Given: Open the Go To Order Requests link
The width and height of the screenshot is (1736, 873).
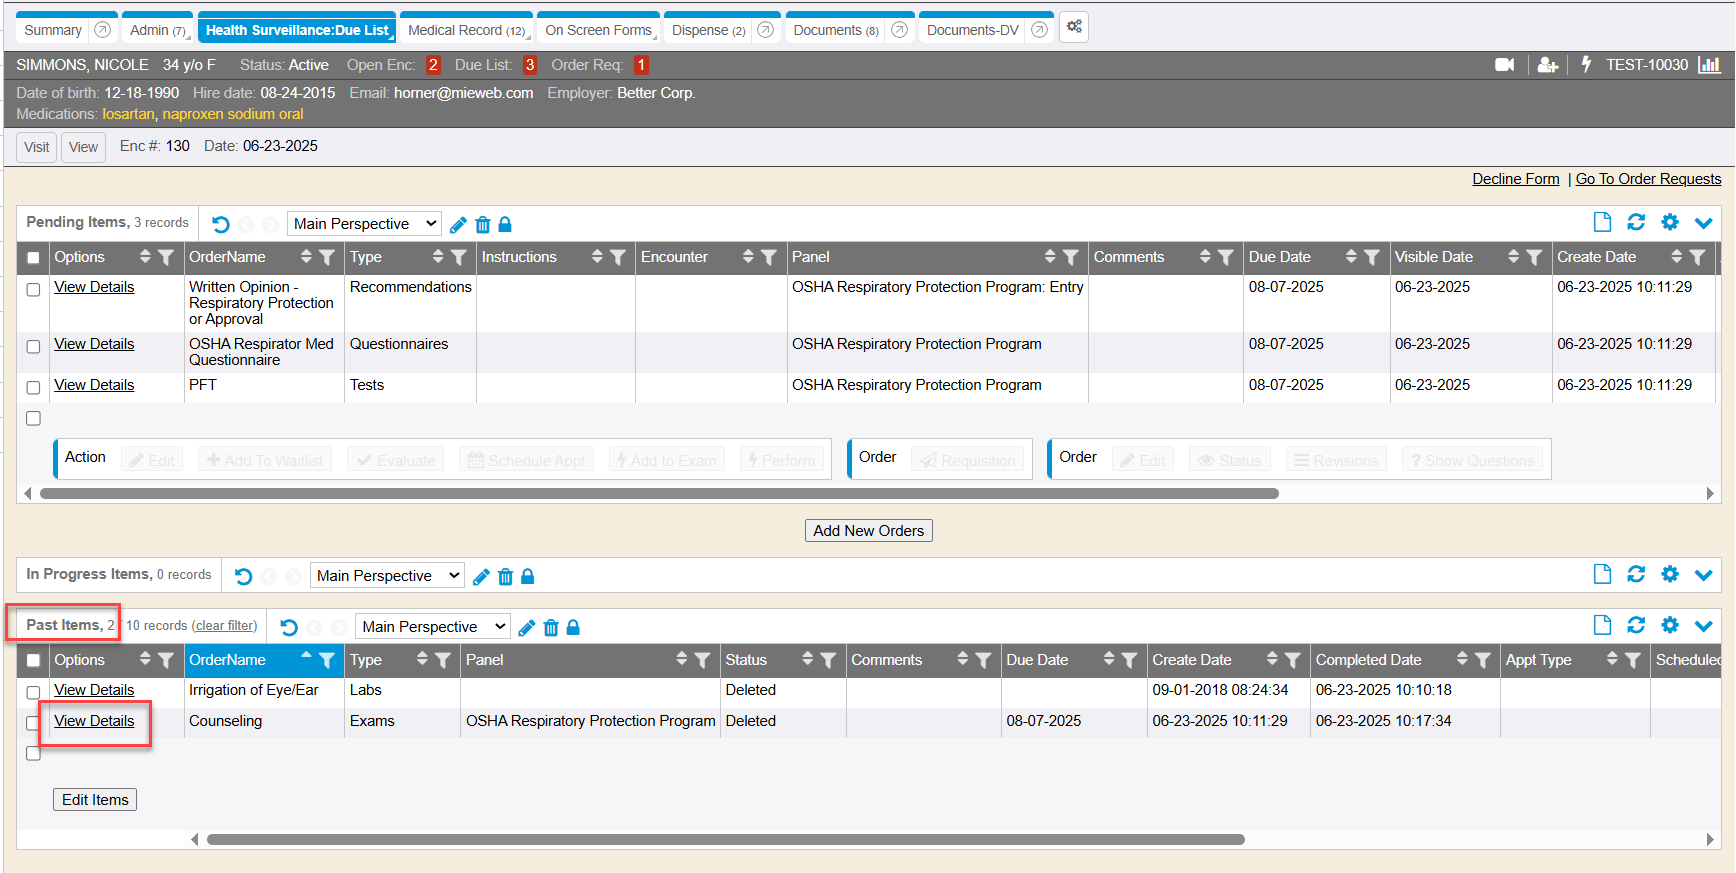Looking at the screenshot, I should click(x=1648, y=179).
